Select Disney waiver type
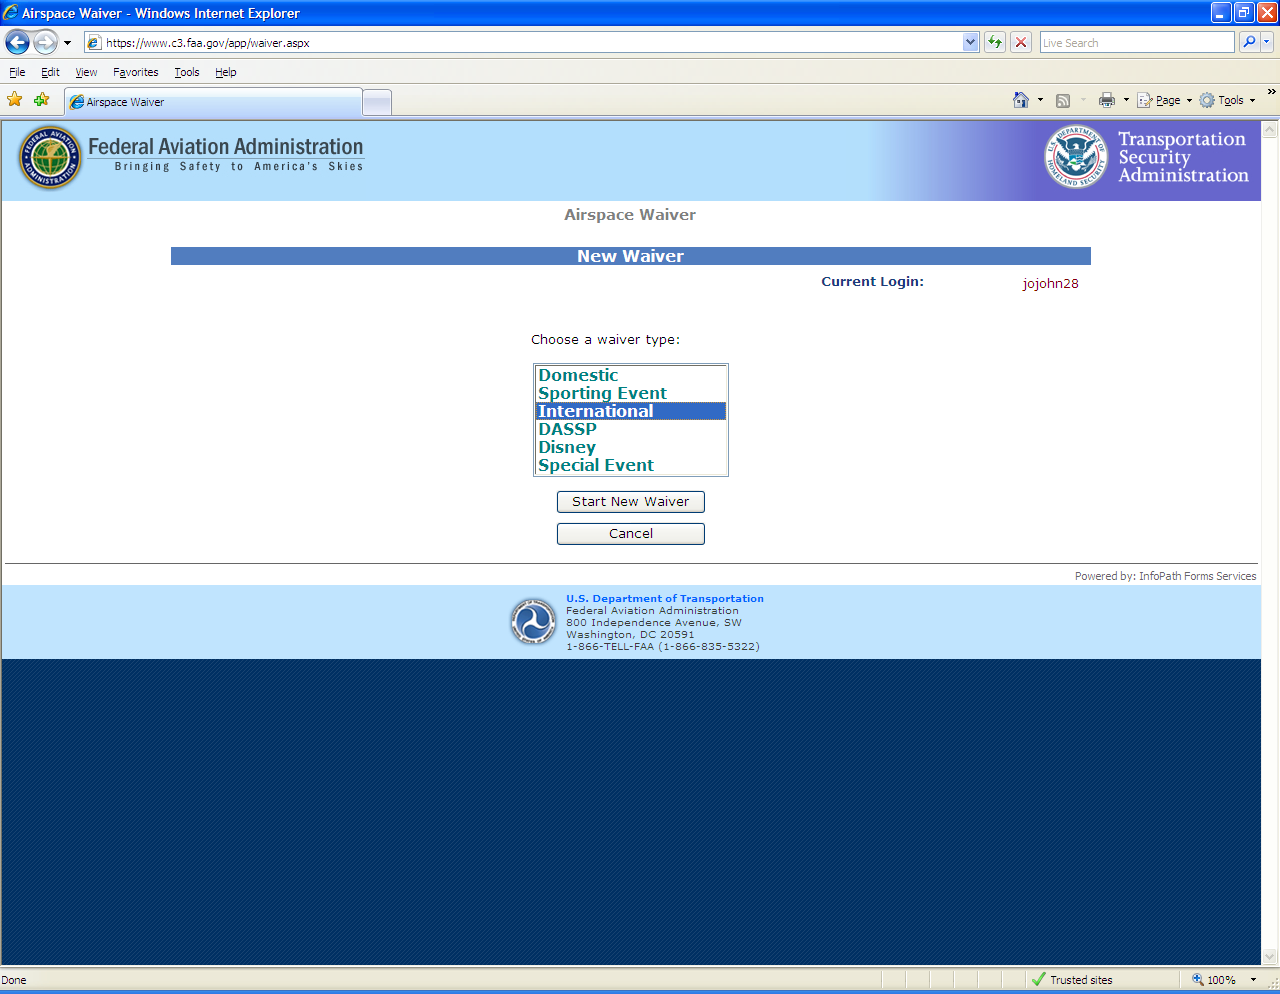The image size is (1280, 994). point(630,447)
